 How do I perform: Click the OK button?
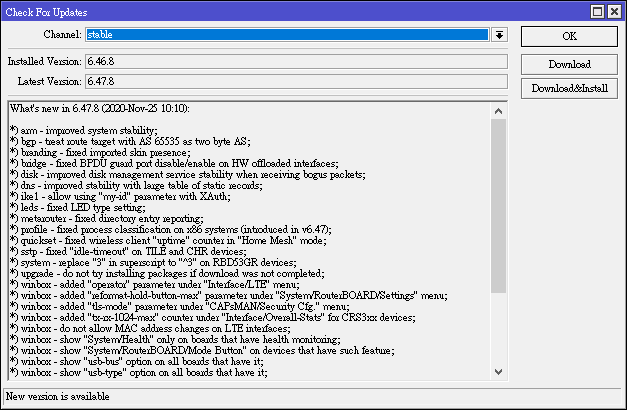click(569, 36)
